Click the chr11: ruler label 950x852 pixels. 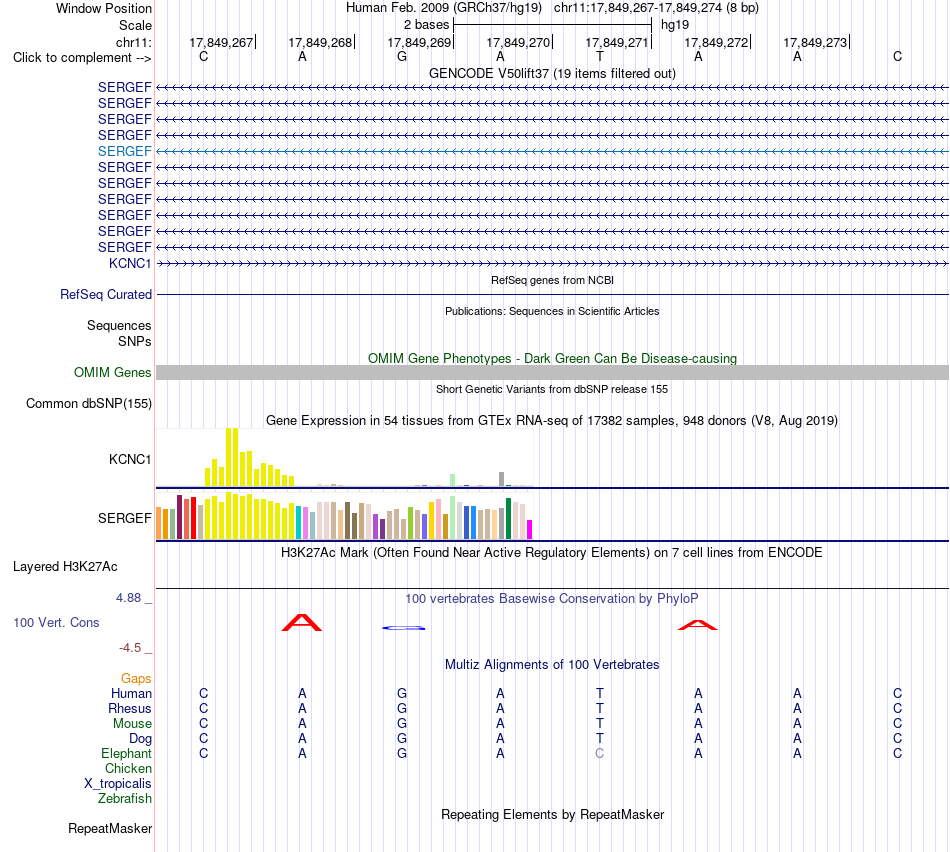click(x=133, y=42)
